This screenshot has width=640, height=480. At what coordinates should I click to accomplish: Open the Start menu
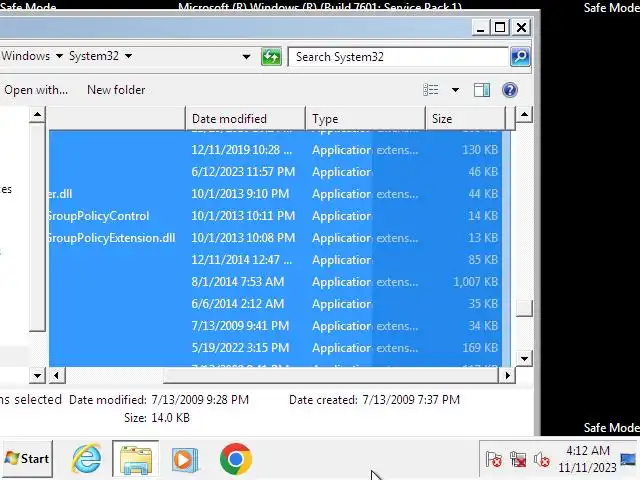27,459
